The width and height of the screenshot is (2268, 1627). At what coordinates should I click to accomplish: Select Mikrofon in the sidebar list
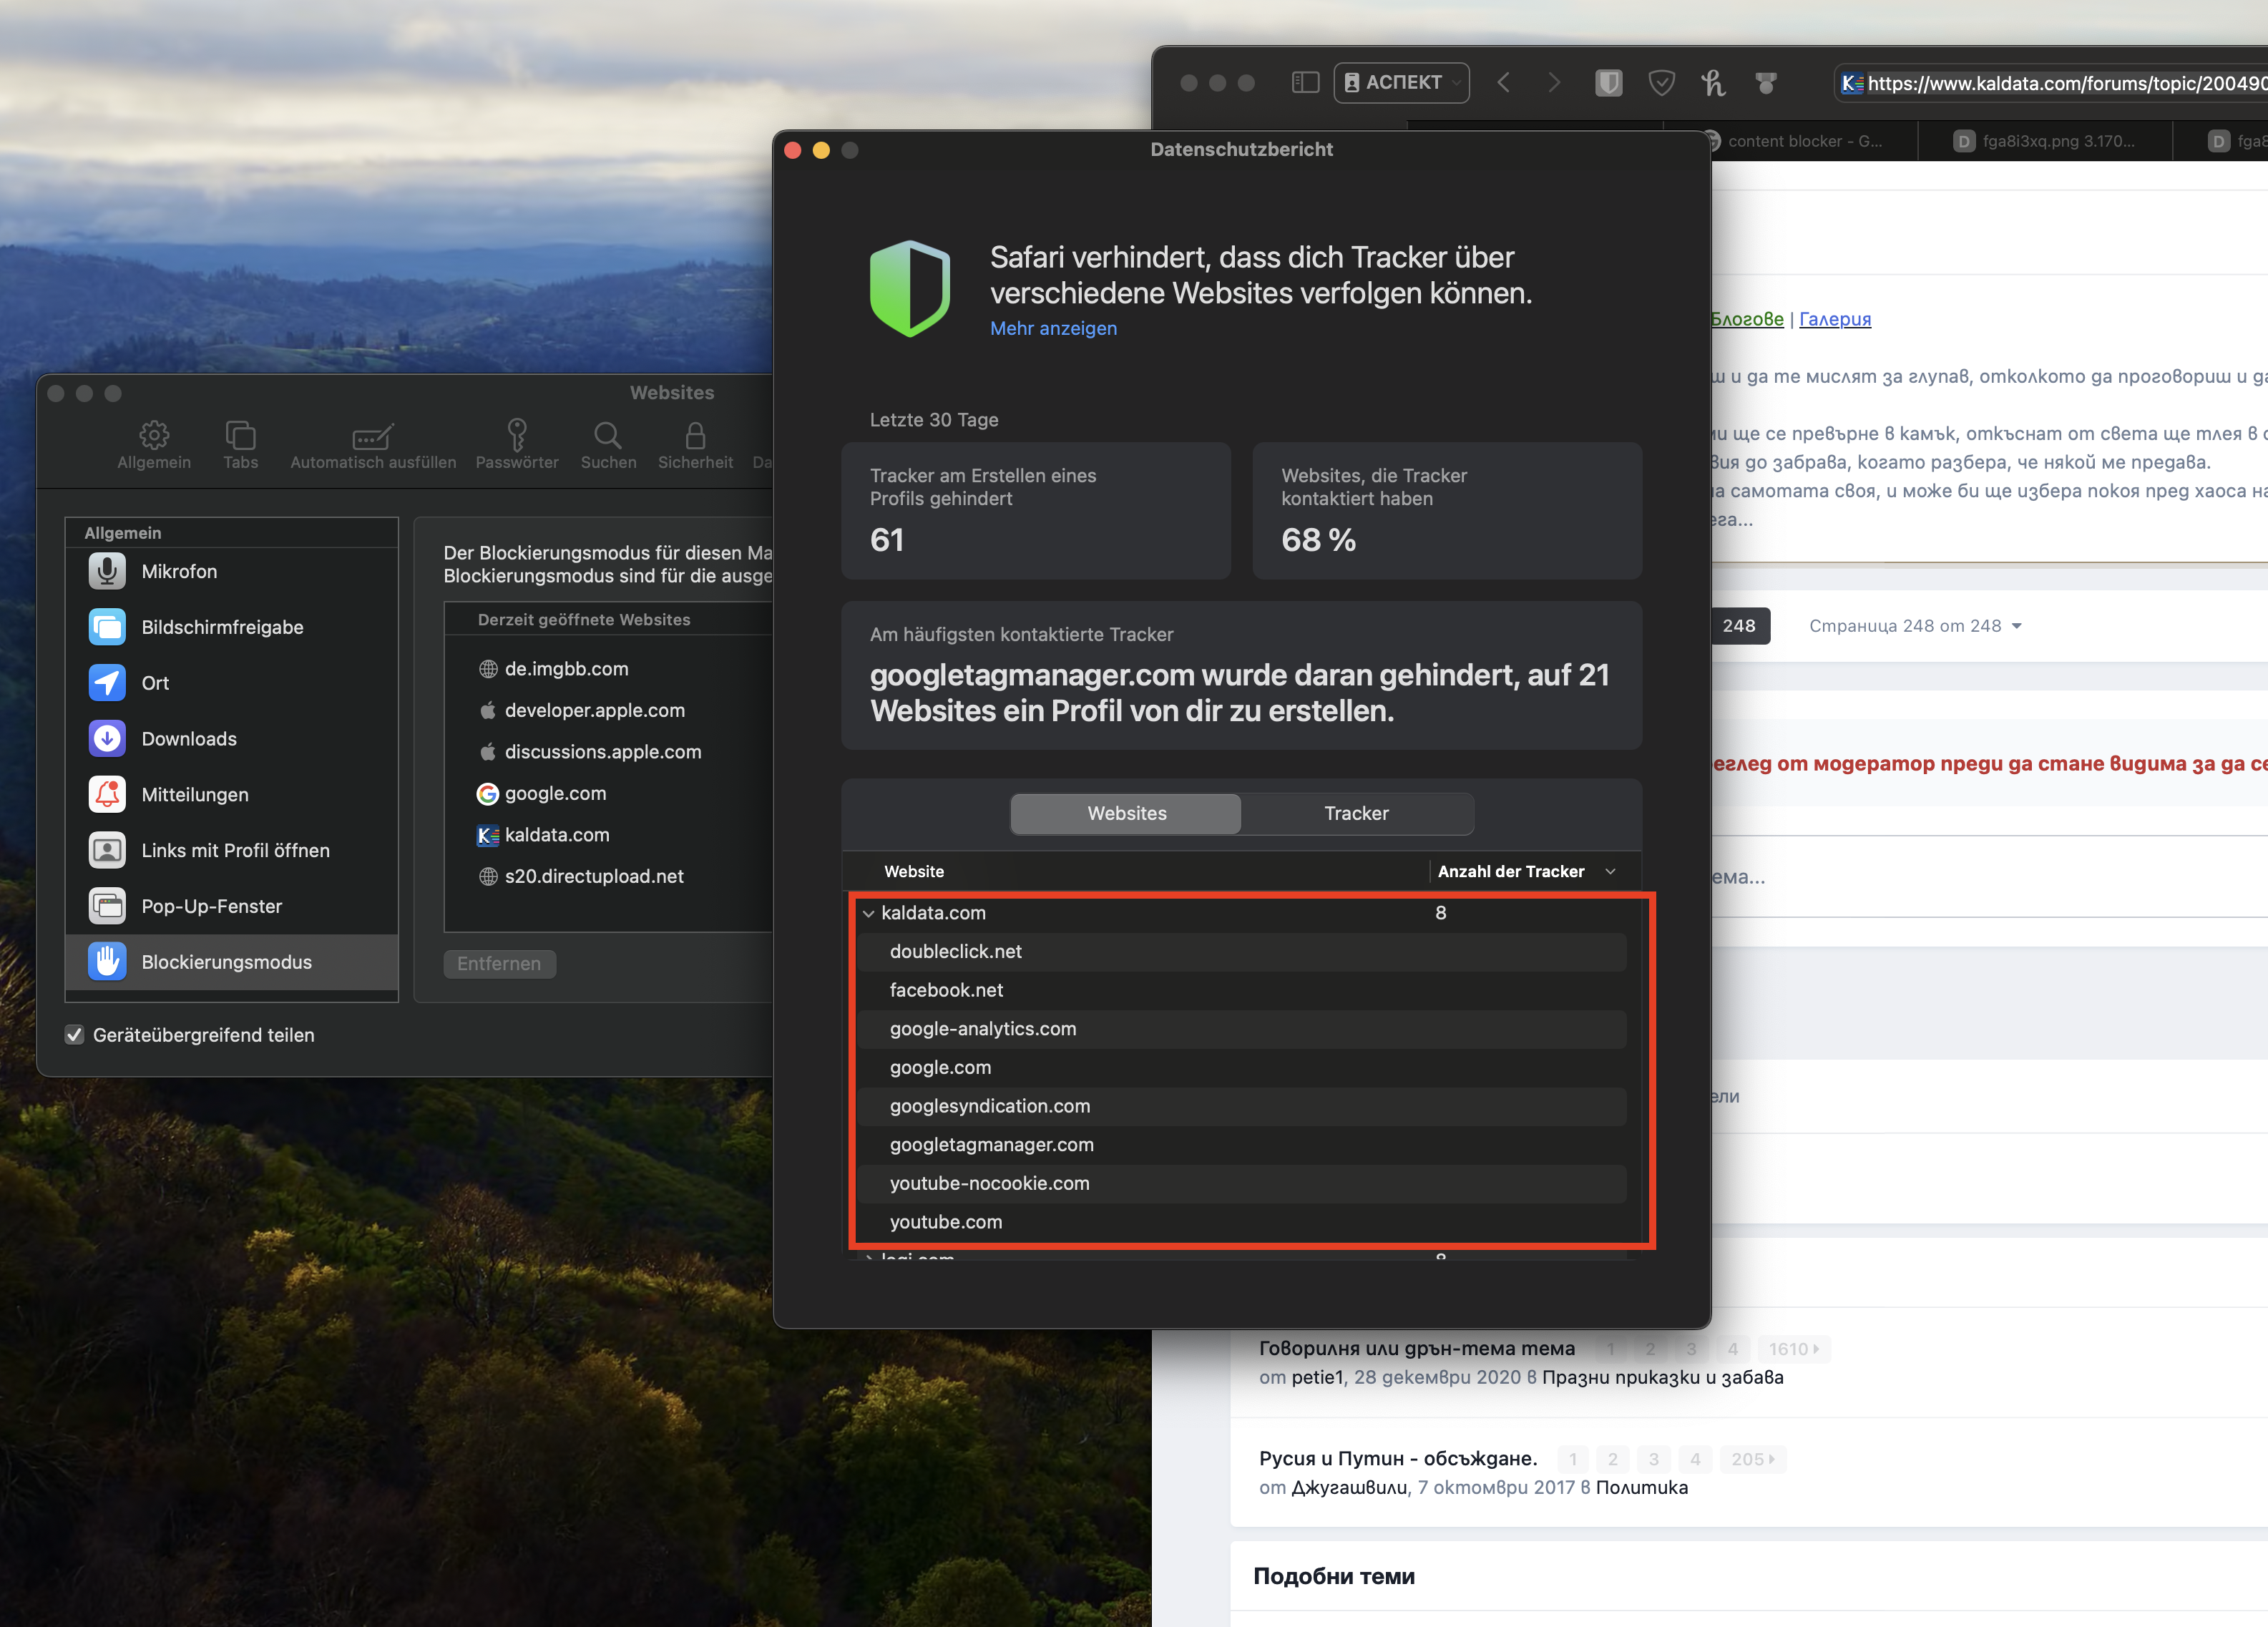tap(232, 571)
